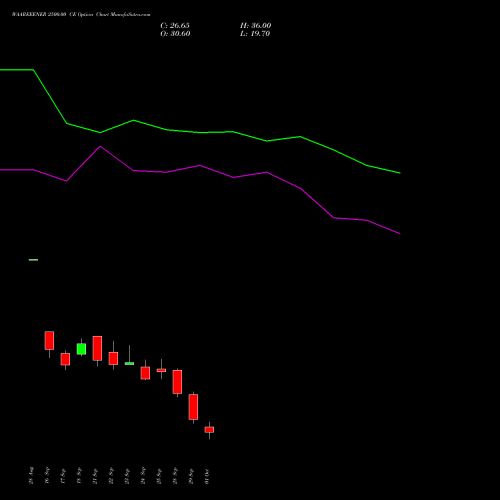Screen dimensions: 500x500
Task: Select the 16 Sep date label
Action: click(x=47, y=475)
